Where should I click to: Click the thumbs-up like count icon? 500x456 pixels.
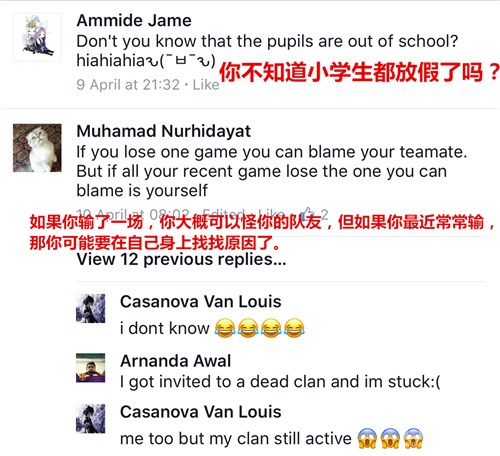coord(308,213)
